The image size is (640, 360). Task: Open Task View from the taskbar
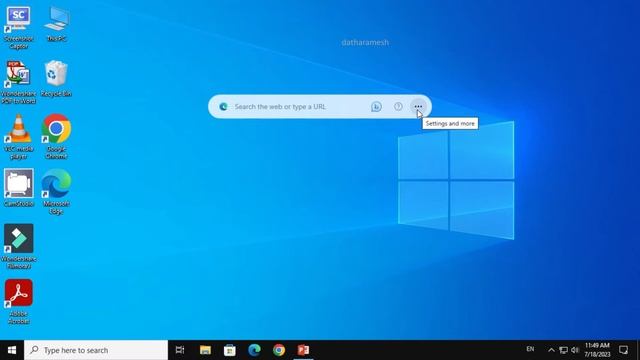pyautogui.click(x=180, y=350)
